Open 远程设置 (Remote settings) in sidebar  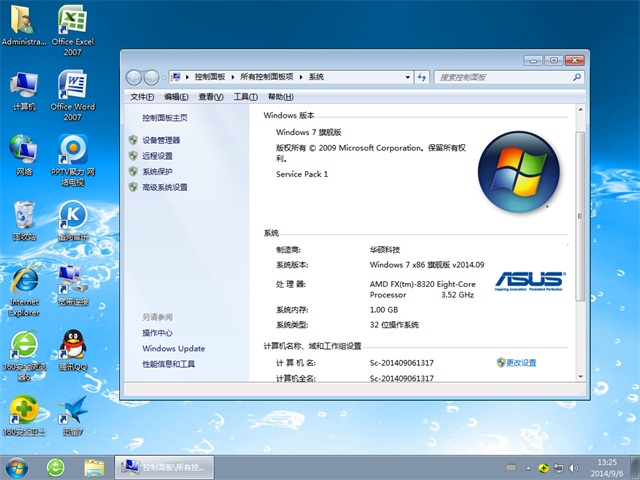point(157,156)
